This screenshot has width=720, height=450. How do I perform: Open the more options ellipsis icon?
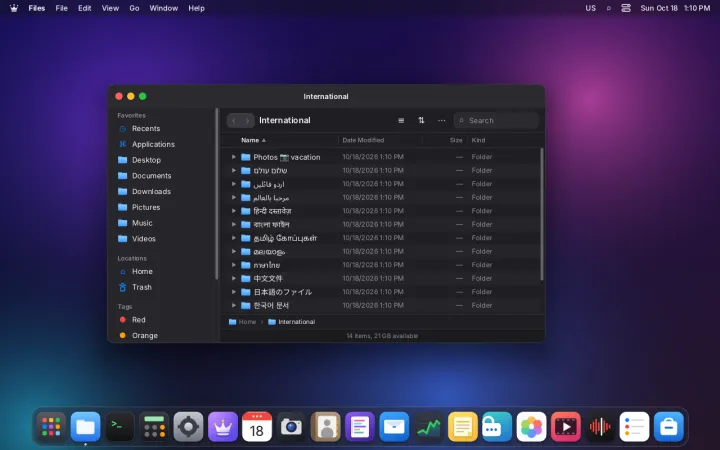click(x=441, y=120)
